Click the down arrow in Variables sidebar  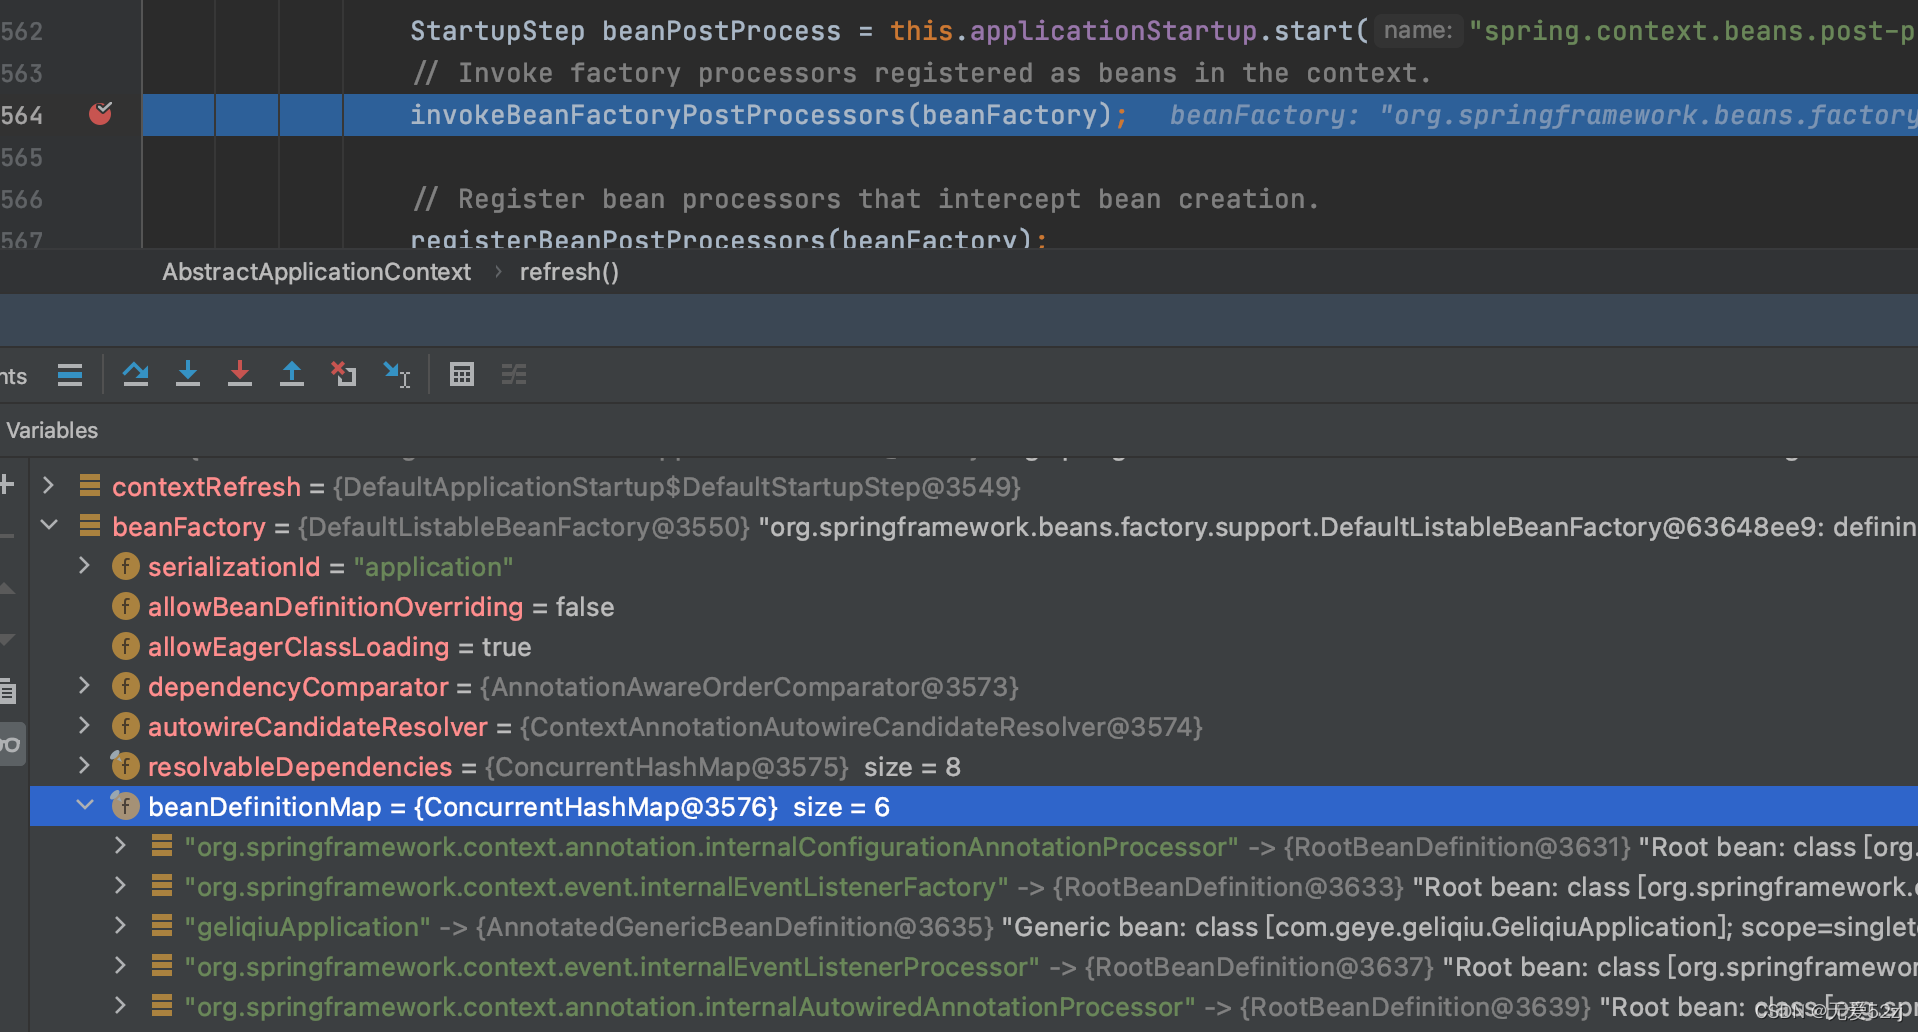(7, 639)
